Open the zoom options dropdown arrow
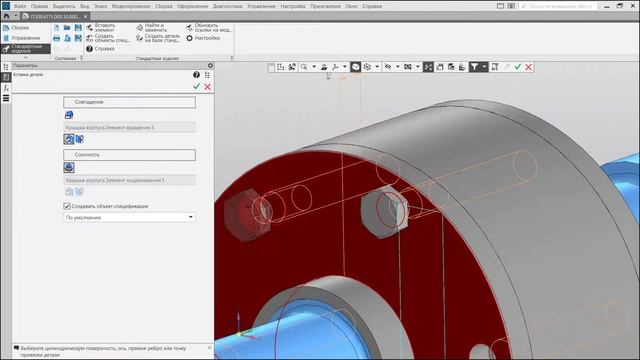The width and height of the screenshot is (640, 360). pos(314,67)
